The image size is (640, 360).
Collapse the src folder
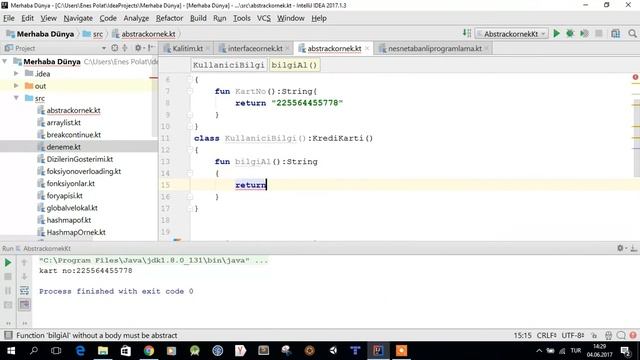(16, 98)
